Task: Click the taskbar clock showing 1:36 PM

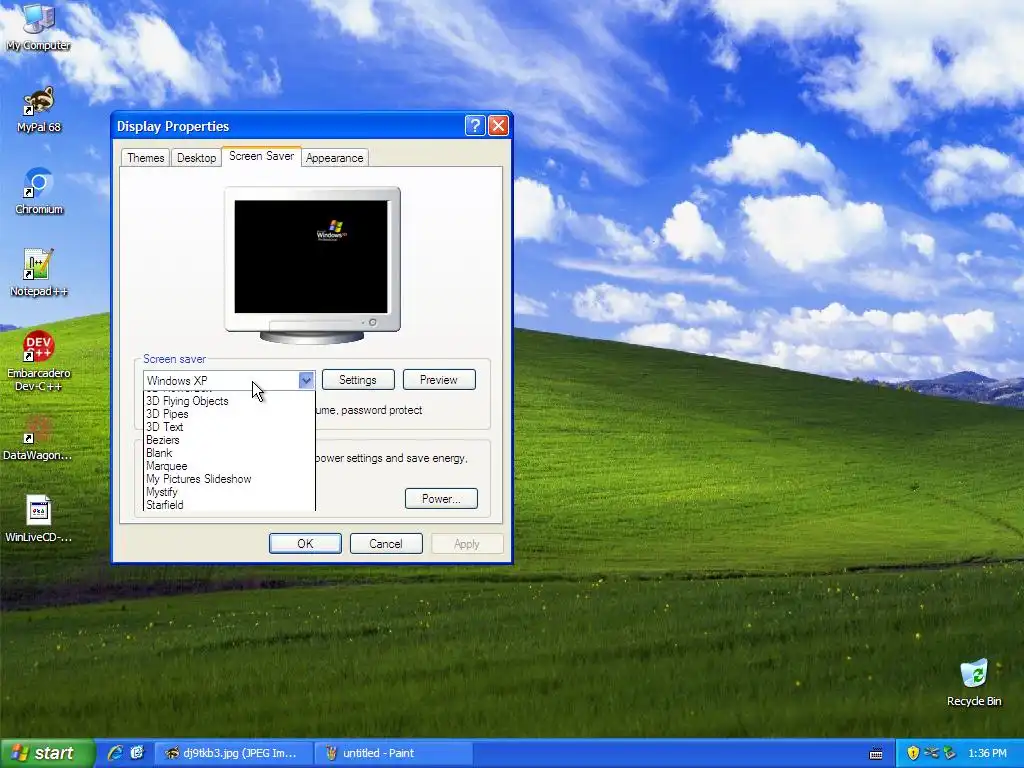Action: click(987, 753)
